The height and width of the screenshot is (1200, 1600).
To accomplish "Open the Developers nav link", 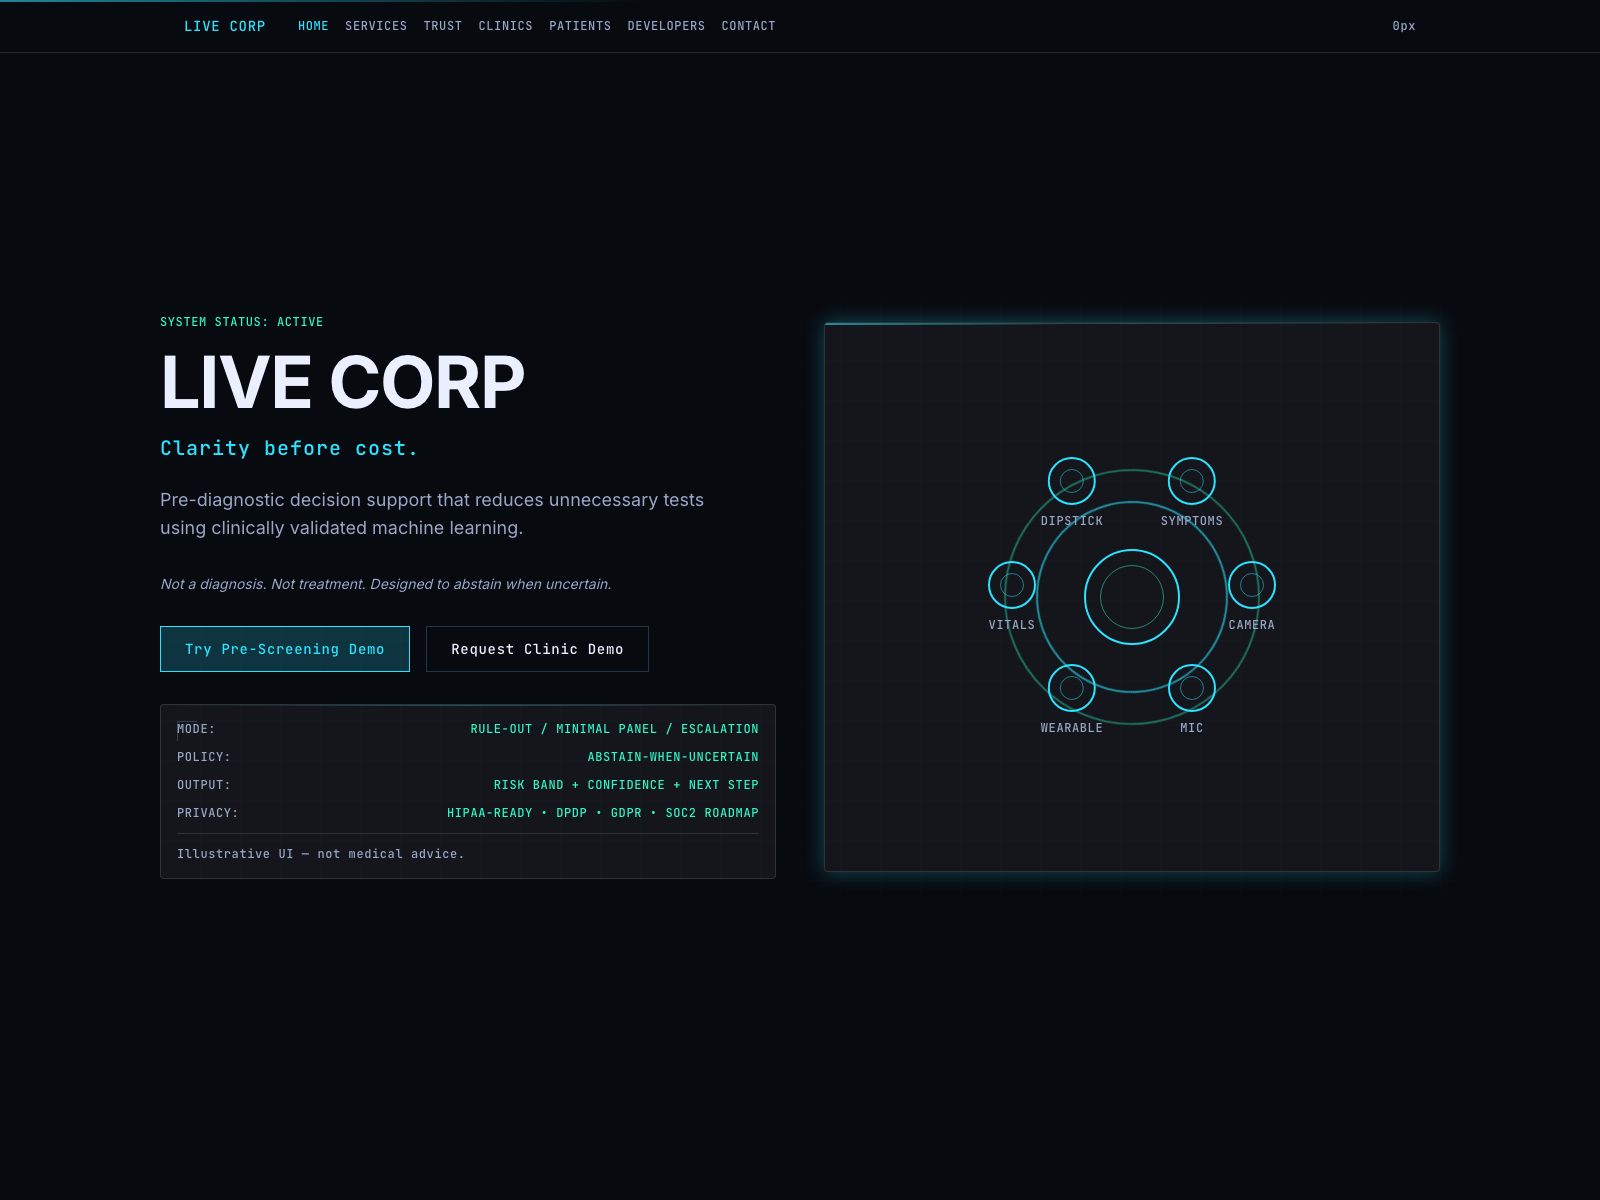I will coord(666,26).
